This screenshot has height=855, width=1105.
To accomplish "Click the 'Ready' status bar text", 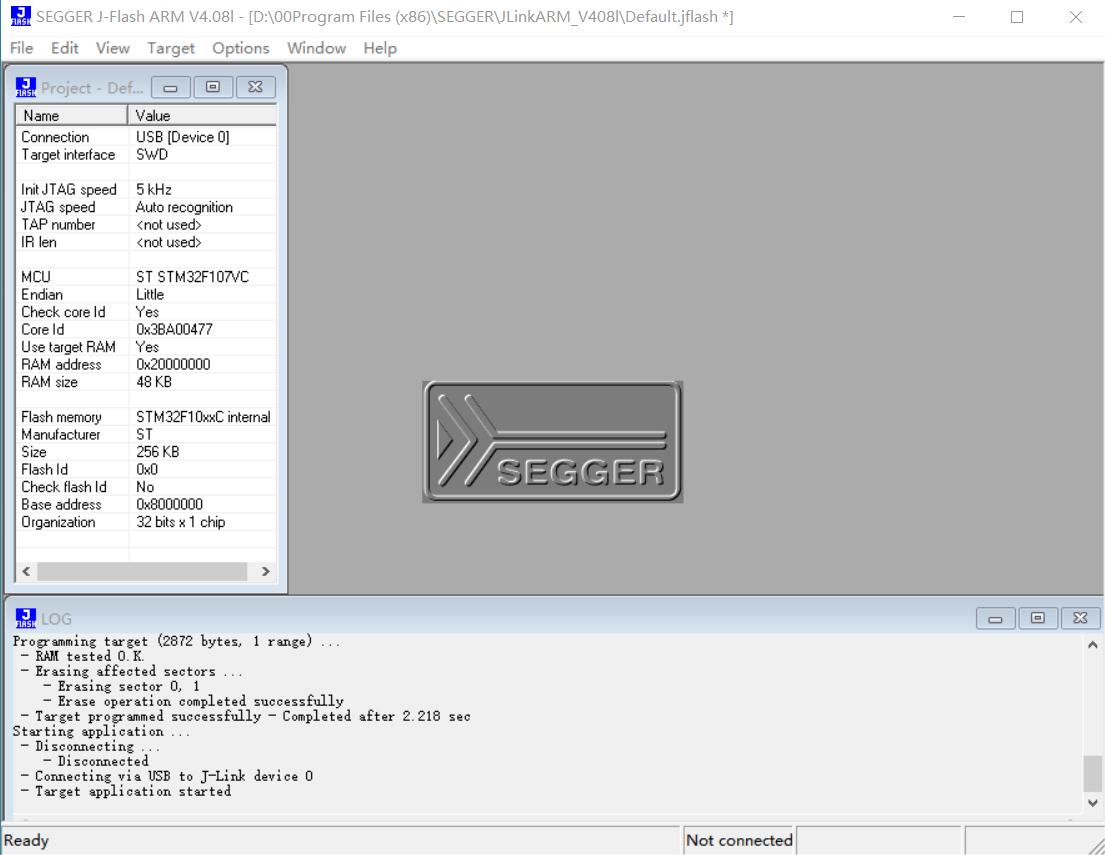I will (26, 840).
